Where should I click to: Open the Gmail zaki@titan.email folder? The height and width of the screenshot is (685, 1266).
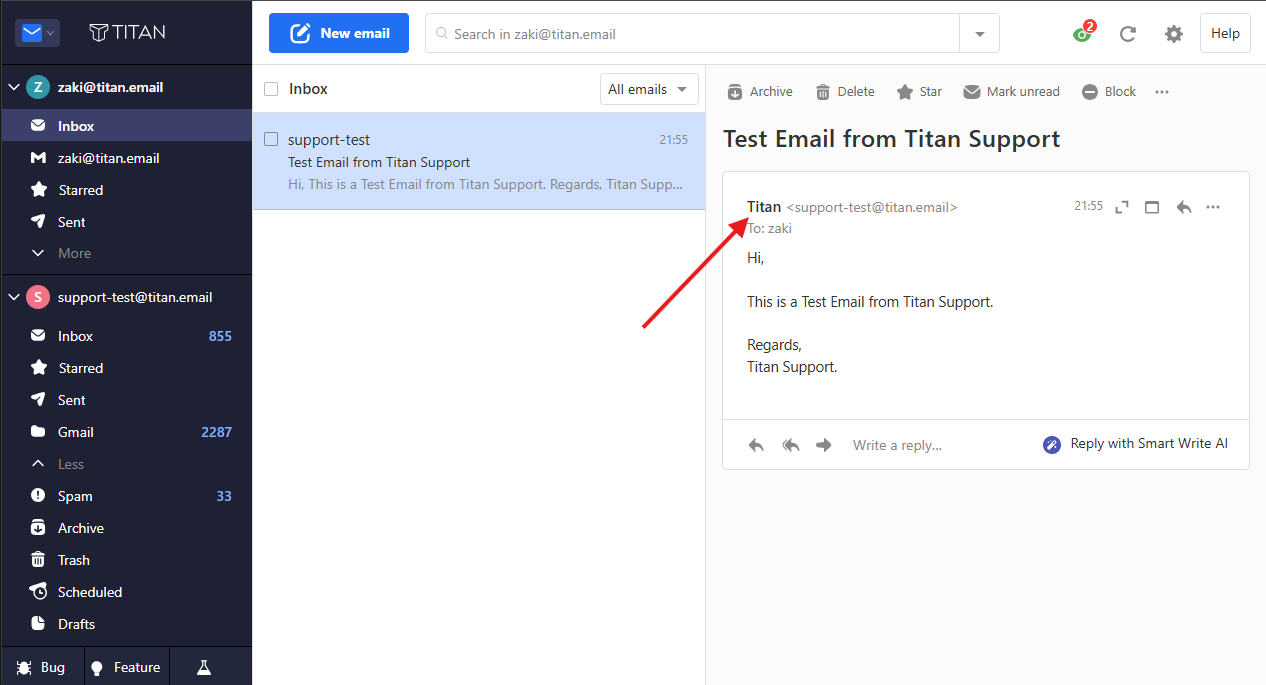(126, 158)
